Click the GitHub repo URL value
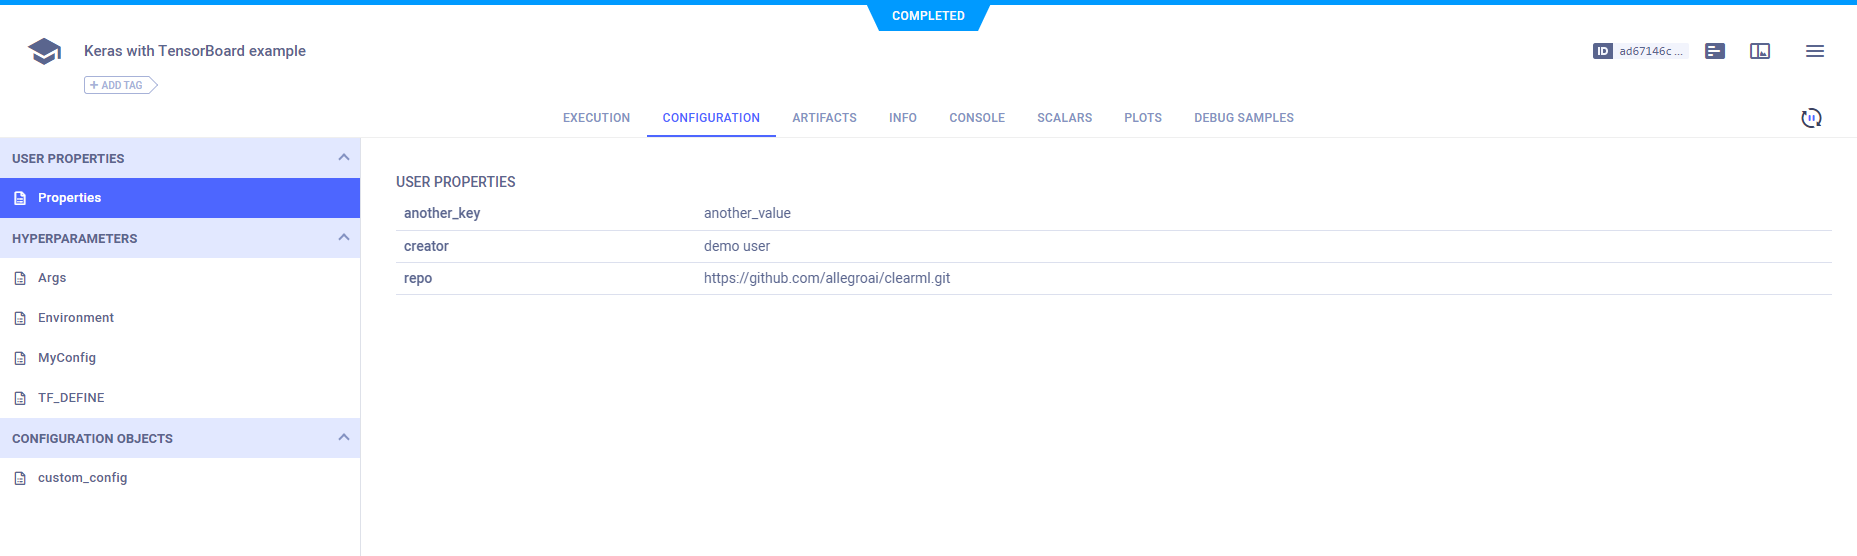 pos(826,278)
